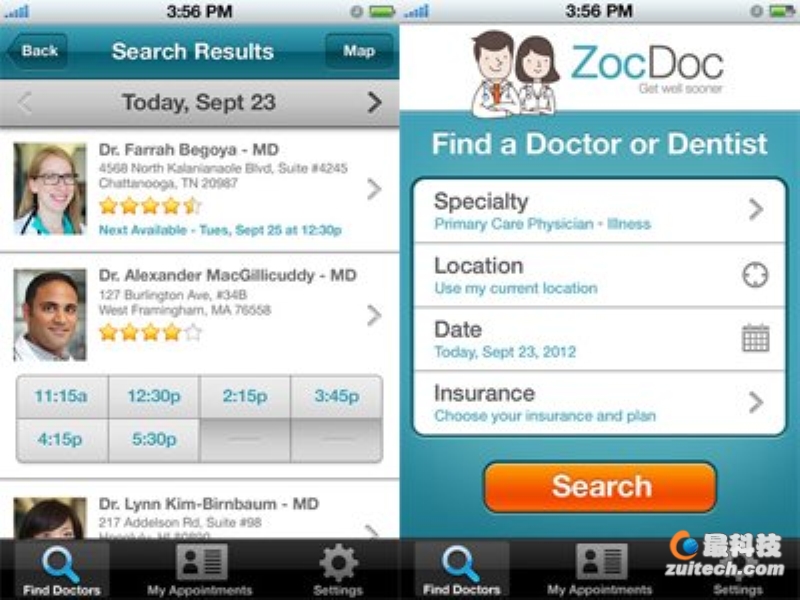The height and width of the screenshot is (600, 800).
Task: Tap My Appointments icon in right tab bar
Action: click(602, 562)
